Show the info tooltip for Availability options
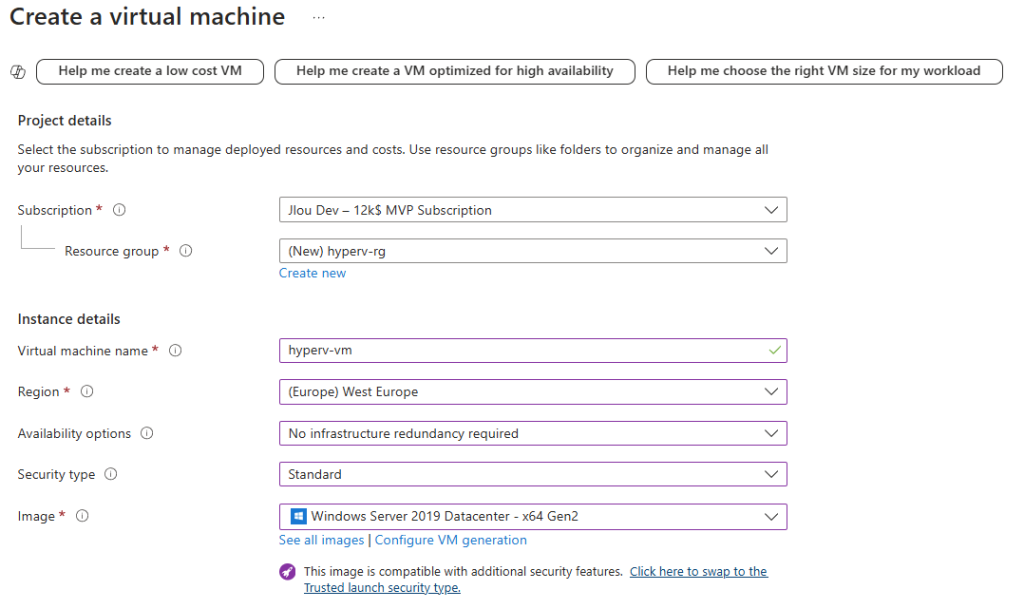 click(147, 433)
